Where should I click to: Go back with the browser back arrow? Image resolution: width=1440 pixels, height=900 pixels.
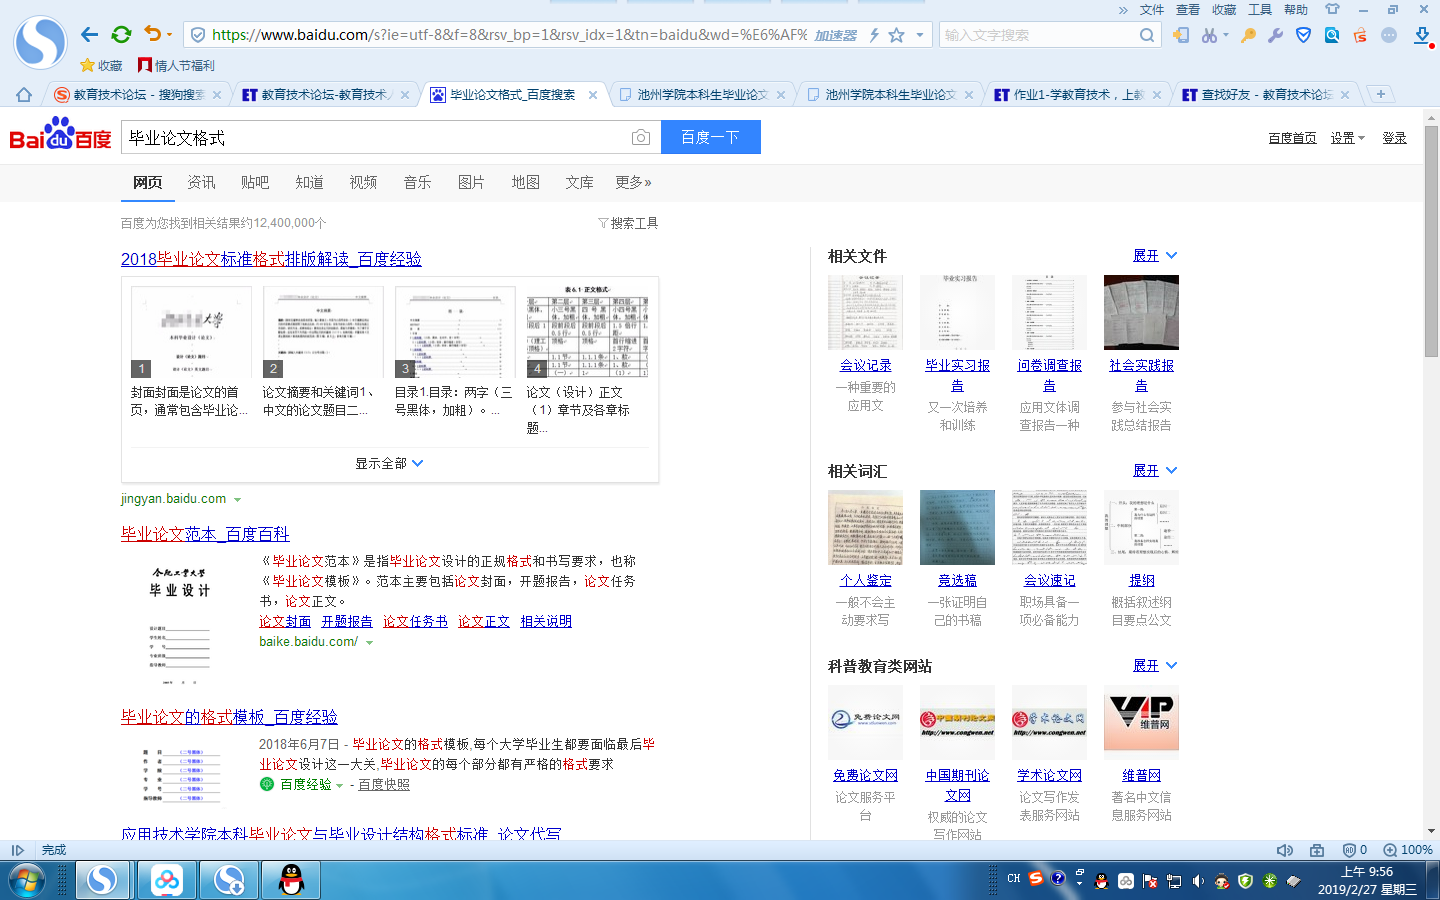pos(89,35)
